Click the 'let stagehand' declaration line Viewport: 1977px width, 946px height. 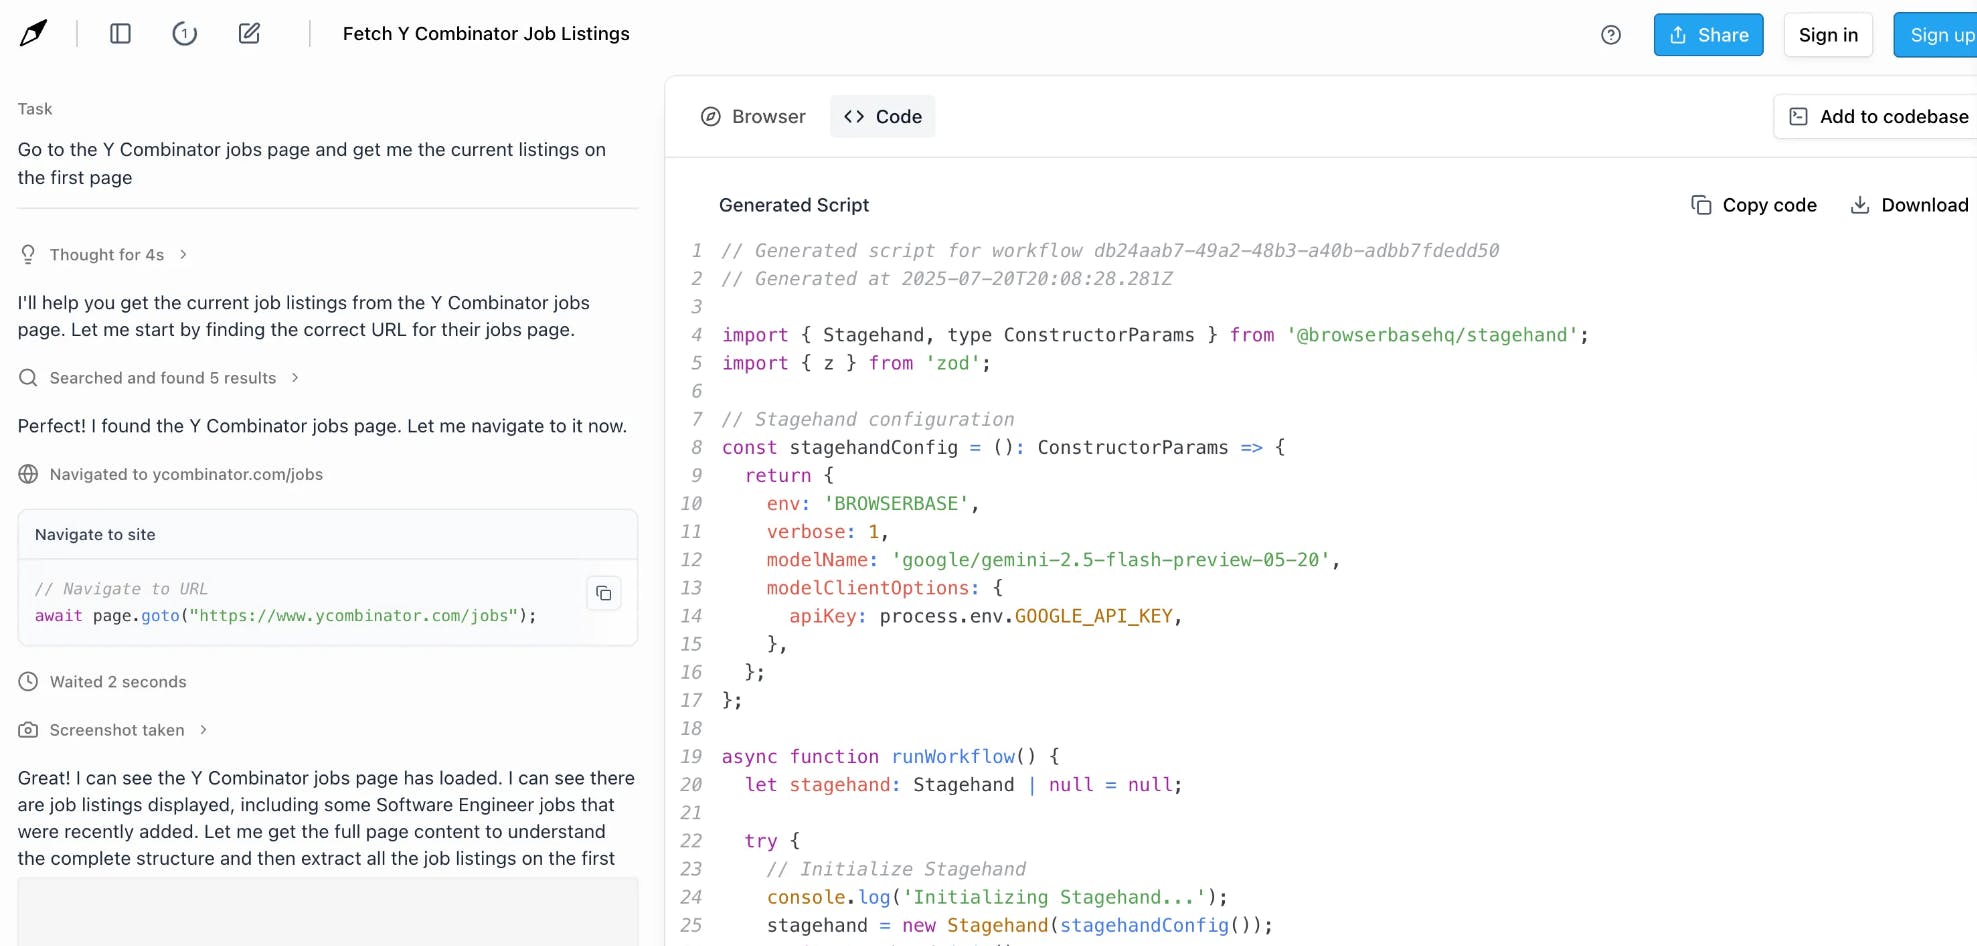pyautogui.click(x=964, y=785)
